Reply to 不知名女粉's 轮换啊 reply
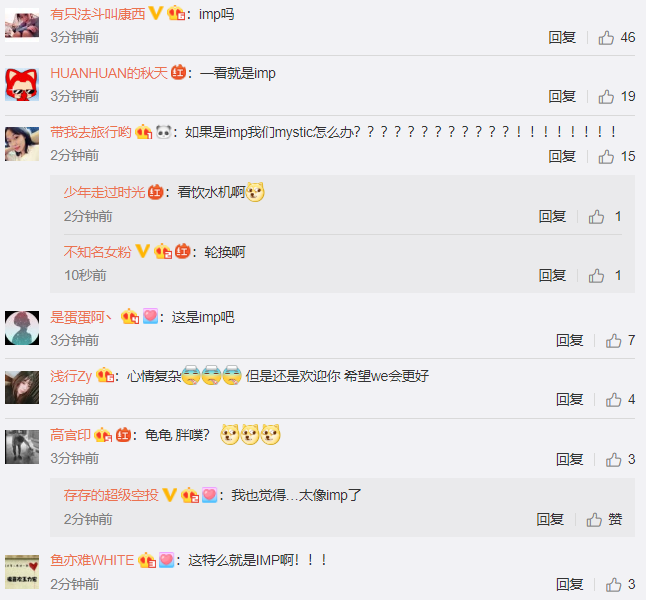646x600 pixels. [552, 275]
